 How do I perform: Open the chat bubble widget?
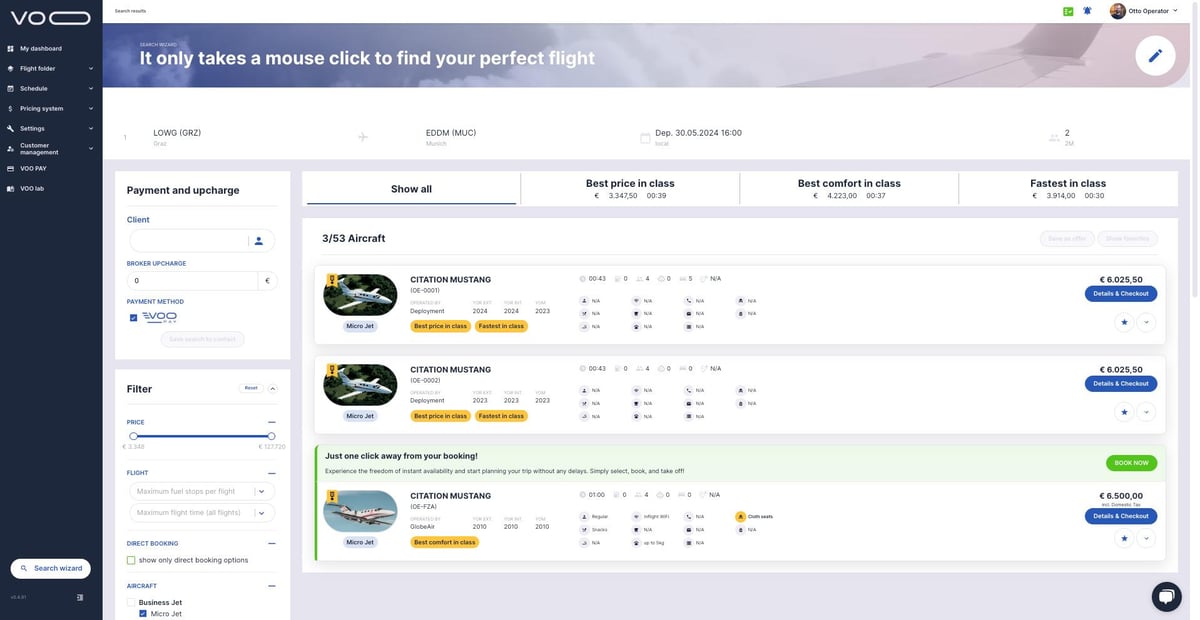pyautogui.click(x=1165, y=596)
